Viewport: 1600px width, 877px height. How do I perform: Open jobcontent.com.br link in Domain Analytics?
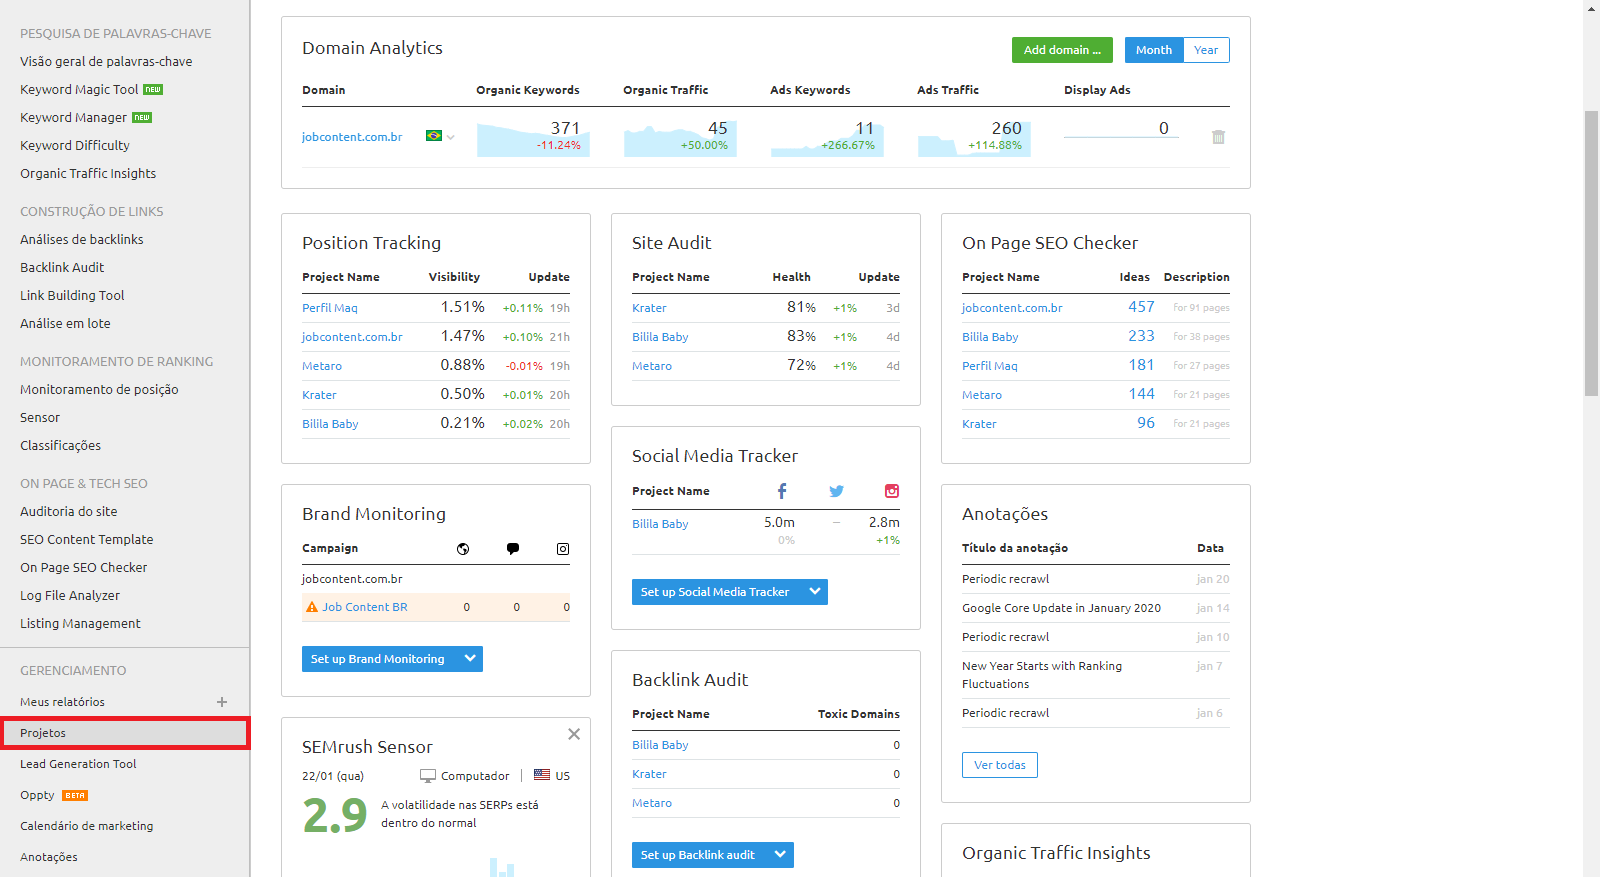(x=352, y=137)
